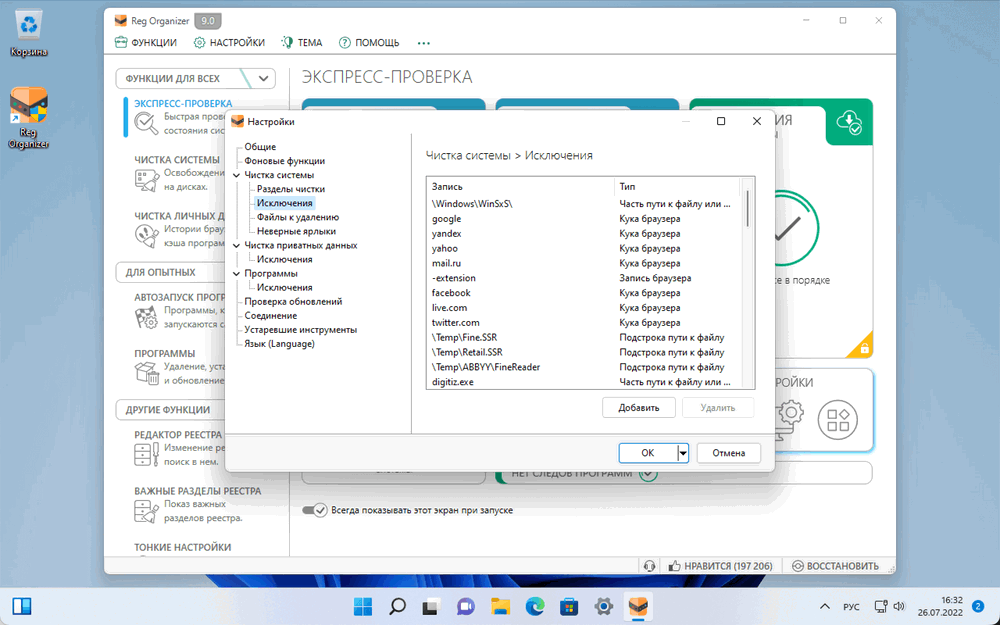Select Проверка обновлений tree item
Image resolution: width=1000 pixels, height=625 pixels.
point(293,301)
